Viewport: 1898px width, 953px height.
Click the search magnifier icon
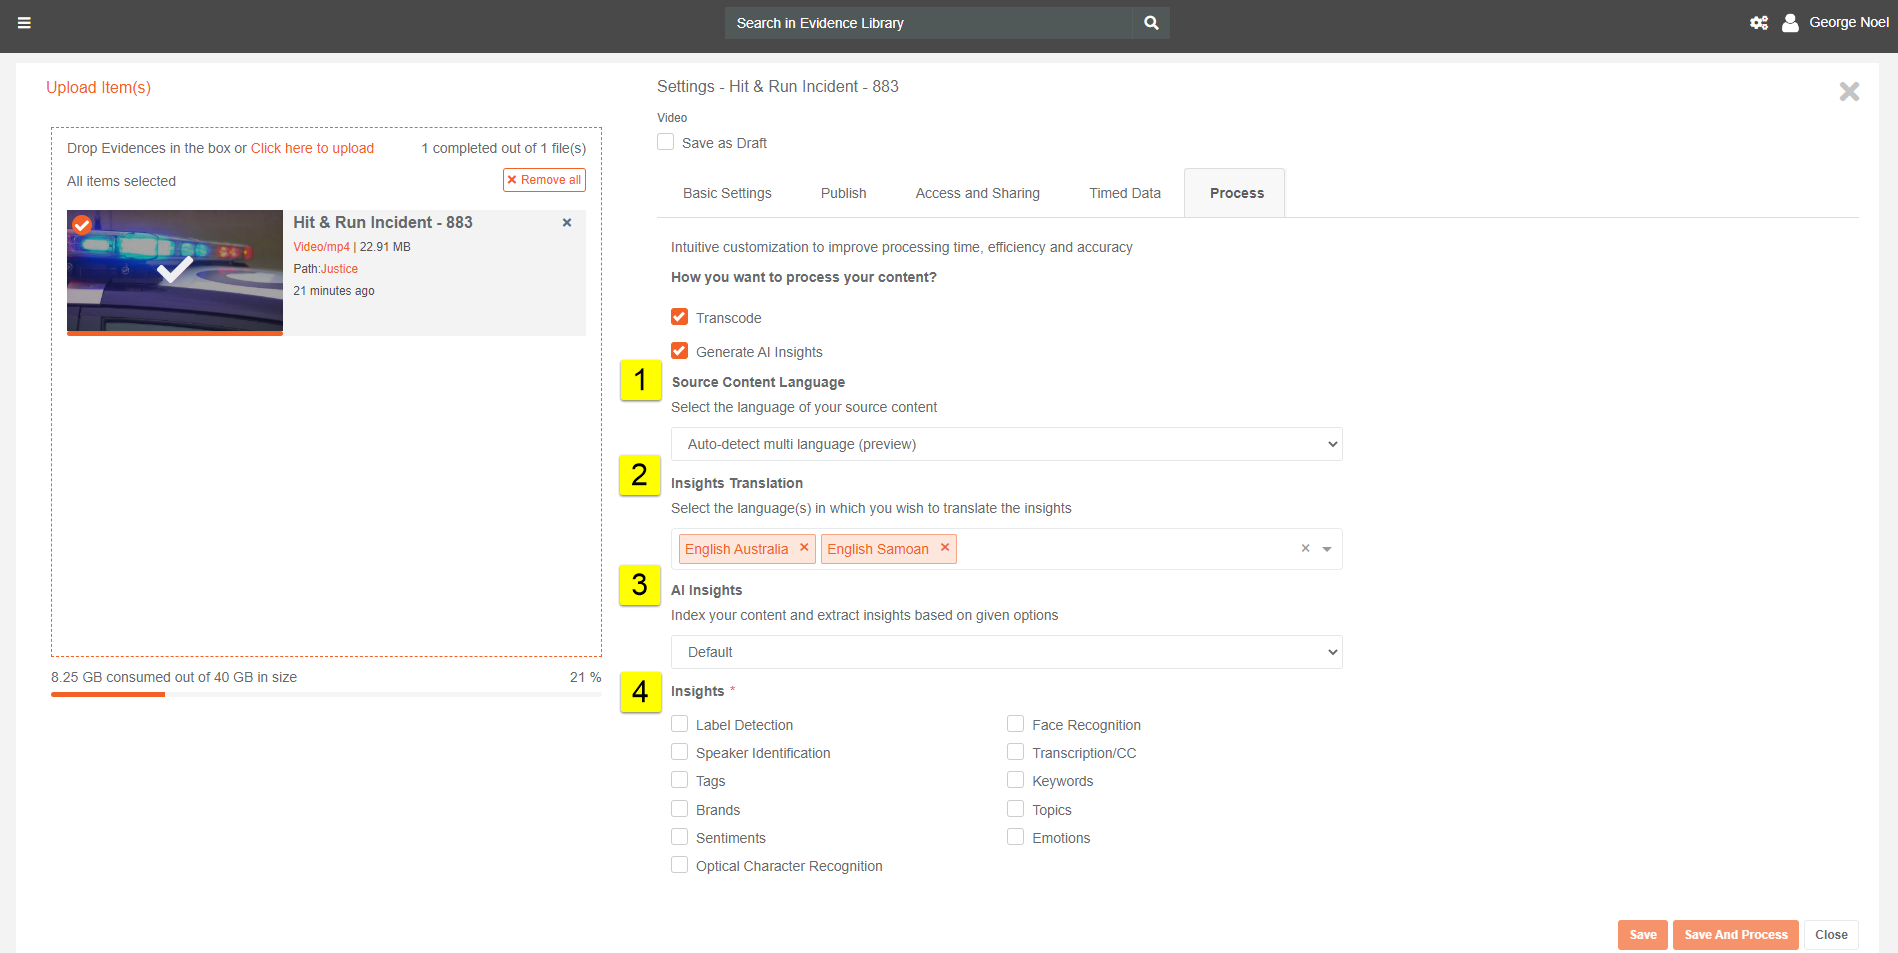click(x=1151, y=23)
